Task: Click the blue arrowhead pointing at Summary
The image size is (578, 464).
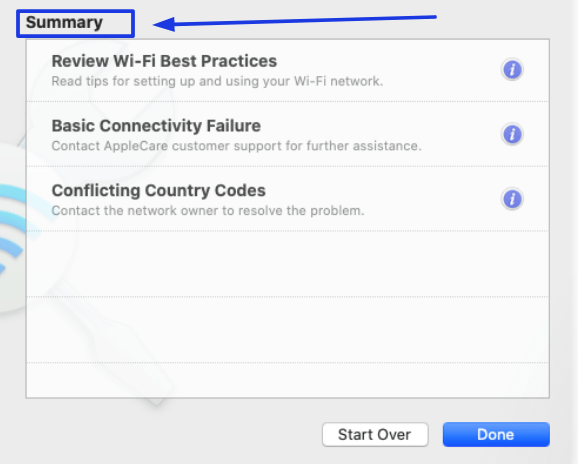Action: tap(164, 24)
